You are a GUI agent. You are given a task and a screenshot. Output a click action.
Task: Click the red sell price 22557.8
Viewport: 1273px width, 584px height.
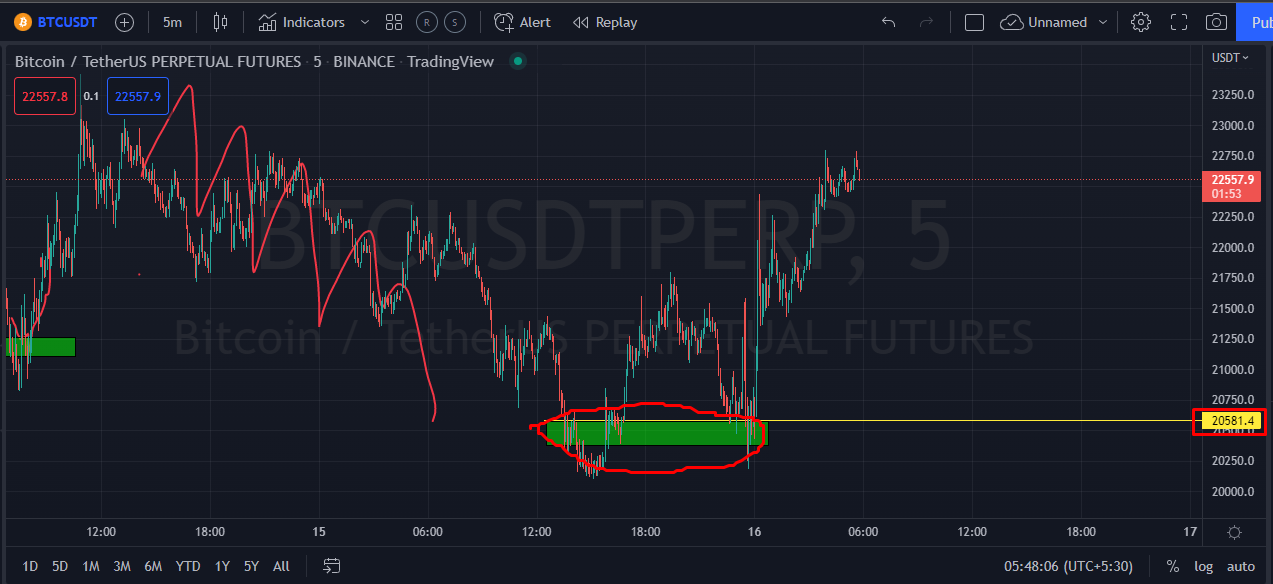click(x=45, y=96)
